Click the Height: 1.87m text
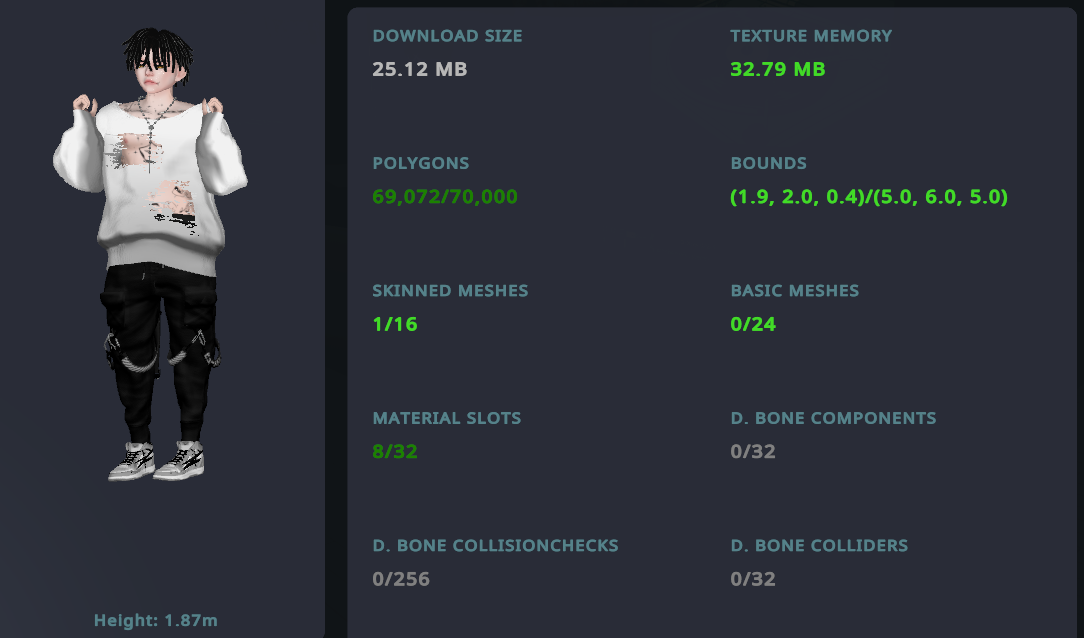This screenshot has width=1084, height=638. 156,620
